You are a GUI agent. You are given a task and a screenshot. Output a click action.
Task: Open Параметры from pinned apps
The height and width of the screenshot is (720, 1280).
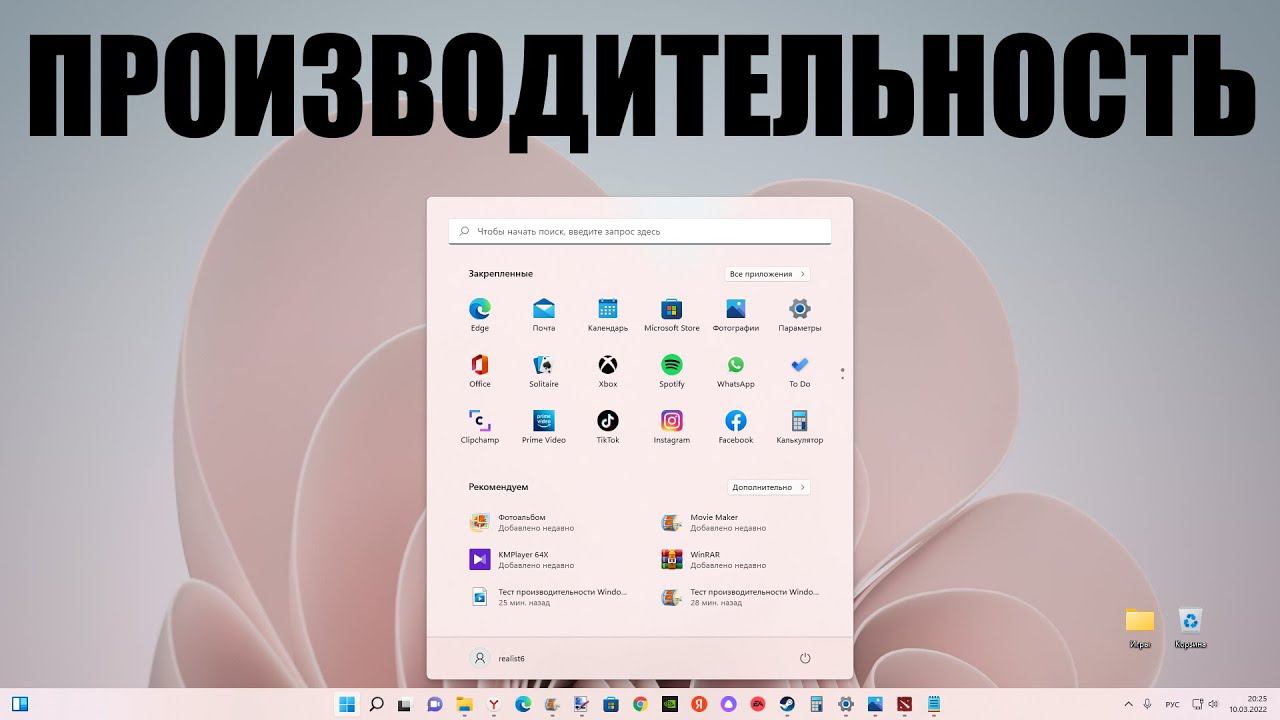[x=800, y=314]
